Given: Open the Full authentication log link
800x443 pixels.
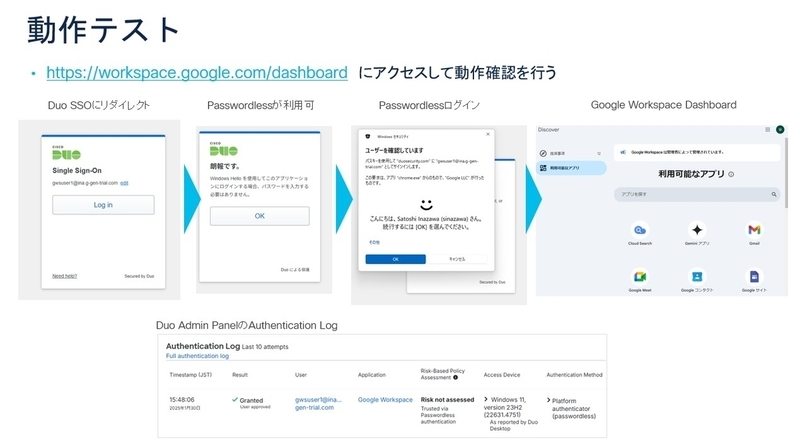Looking at the screenshot, I should 197,356.
